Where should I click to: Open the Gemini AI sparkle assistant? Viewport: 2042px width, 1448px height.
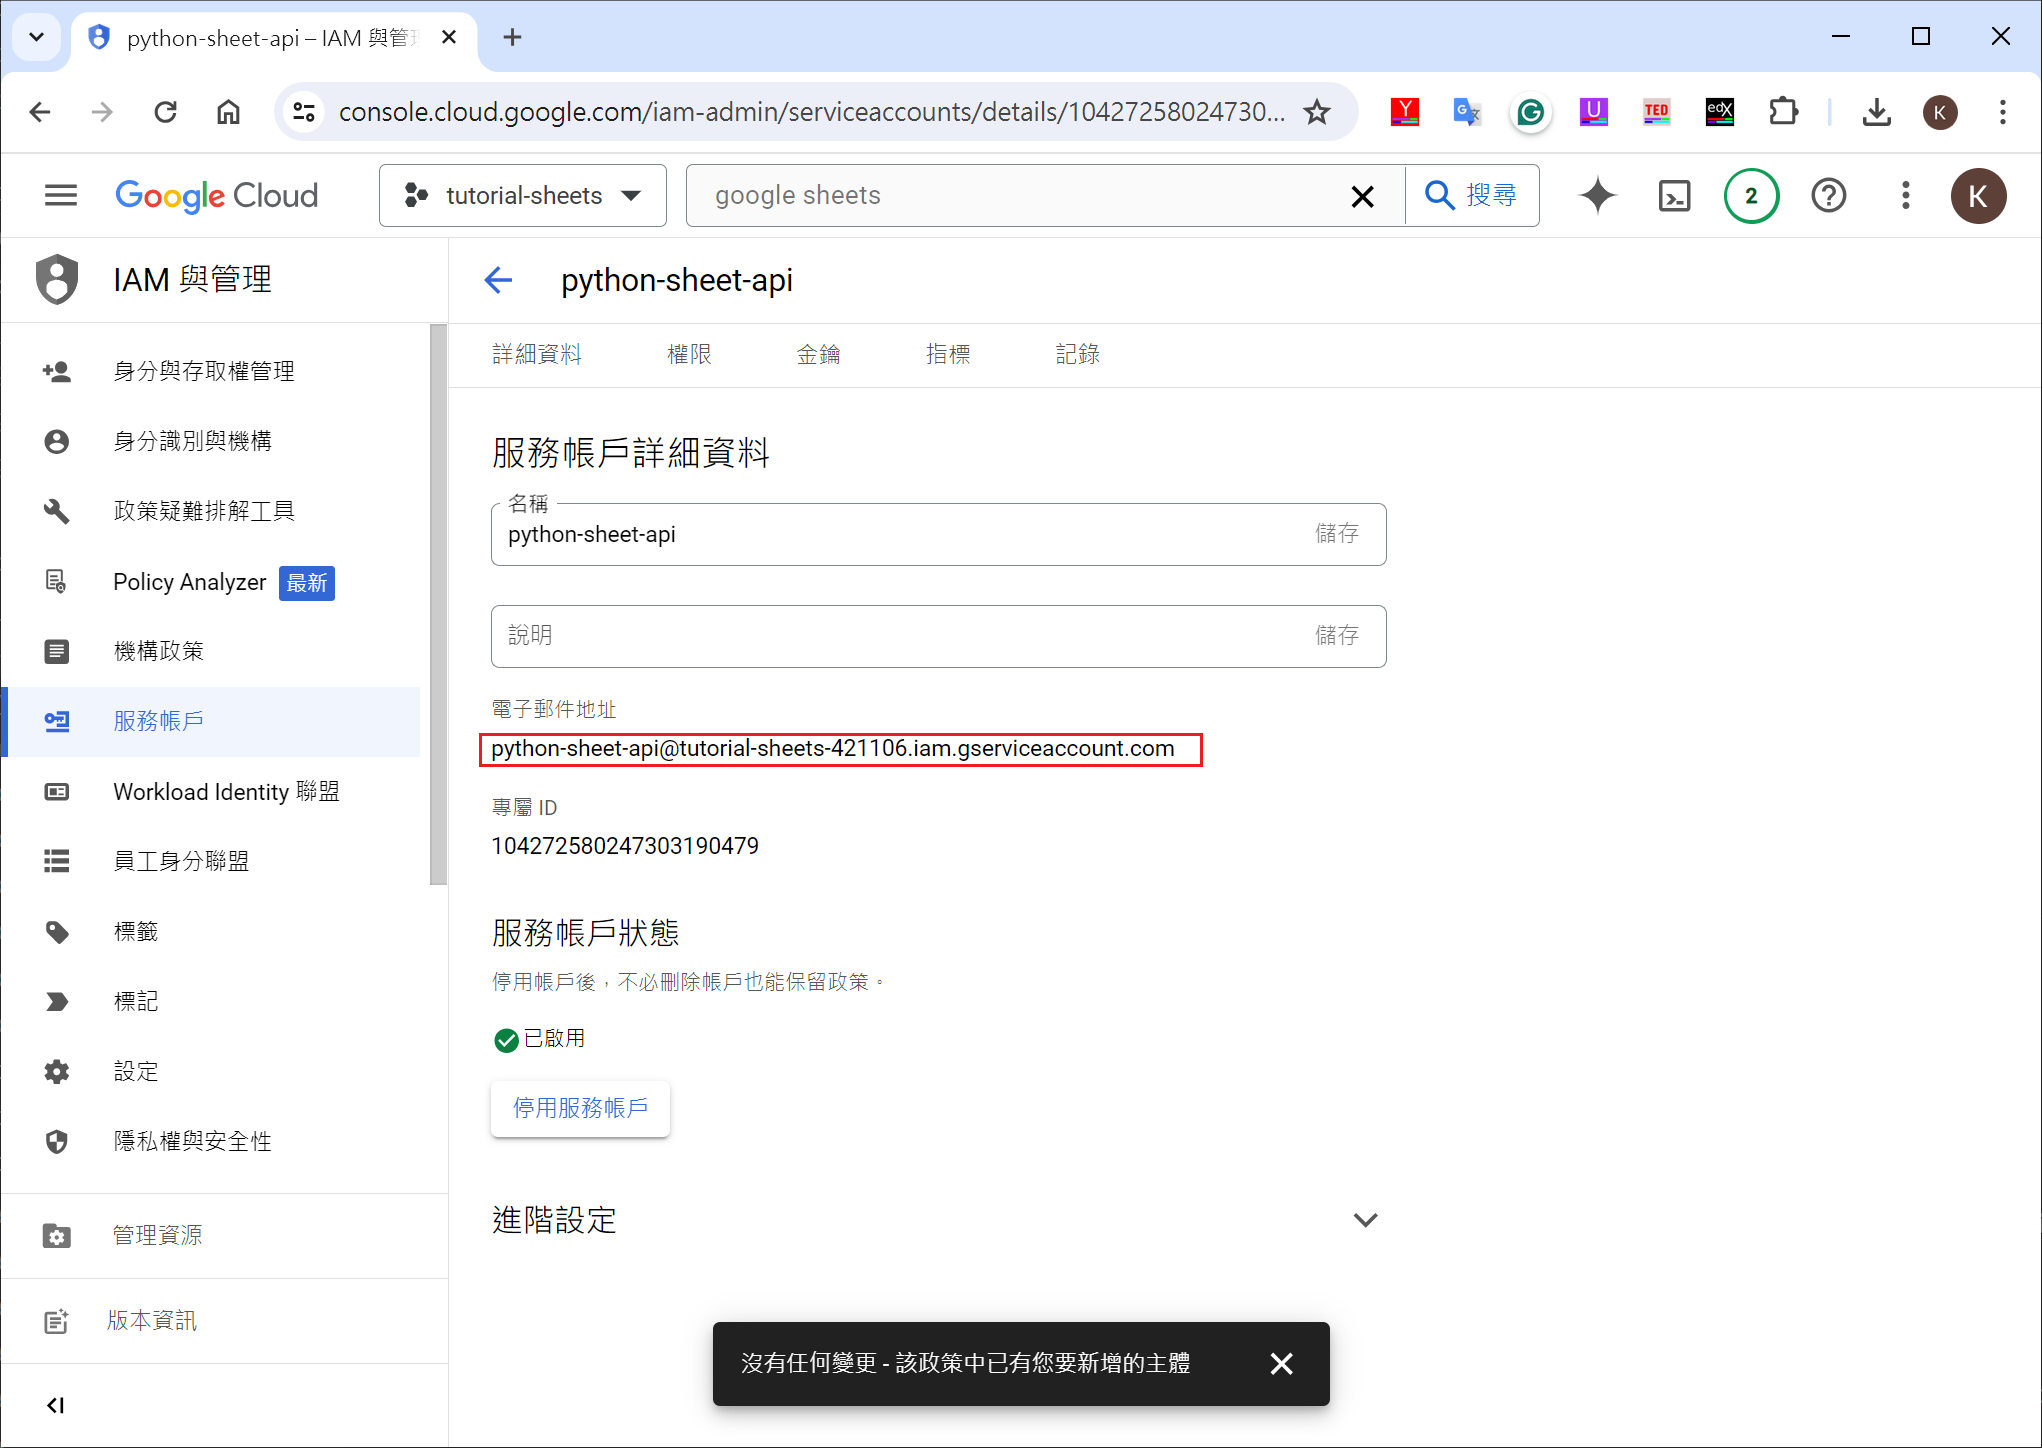pyautogui.click(x=1597, y=195)
